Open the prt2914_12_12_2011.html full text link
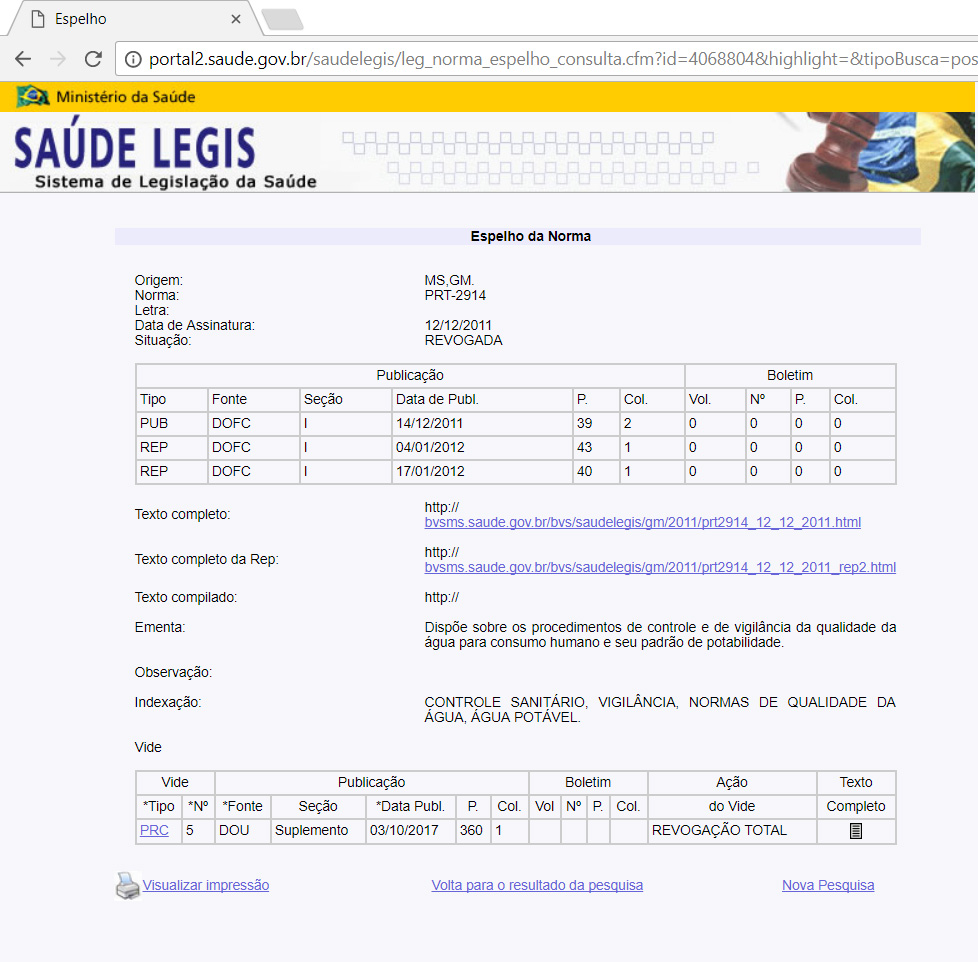Screen dimensions: 978x962 642,523
